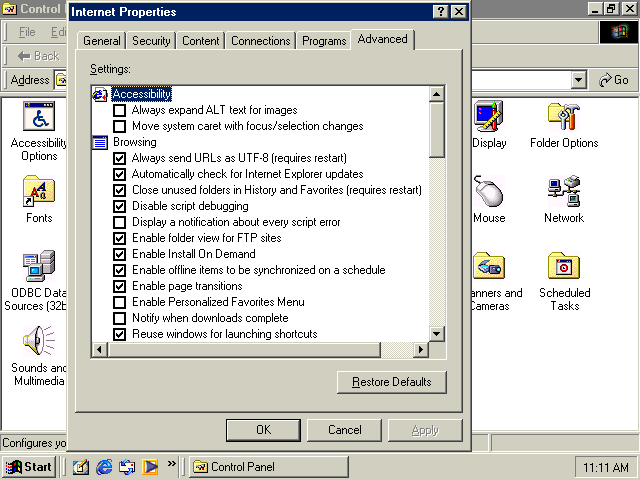Screen dimensions: 640x480
Task: Click the Help question mark button in title bar
Action: (x=440, y=11)
